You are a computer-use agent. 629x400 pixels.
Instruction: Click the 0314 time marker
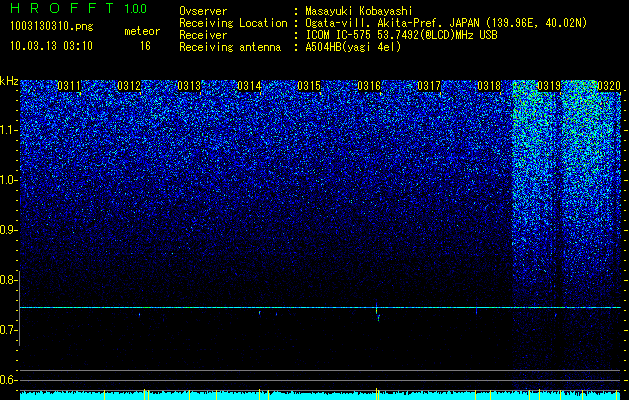point(249,86)
